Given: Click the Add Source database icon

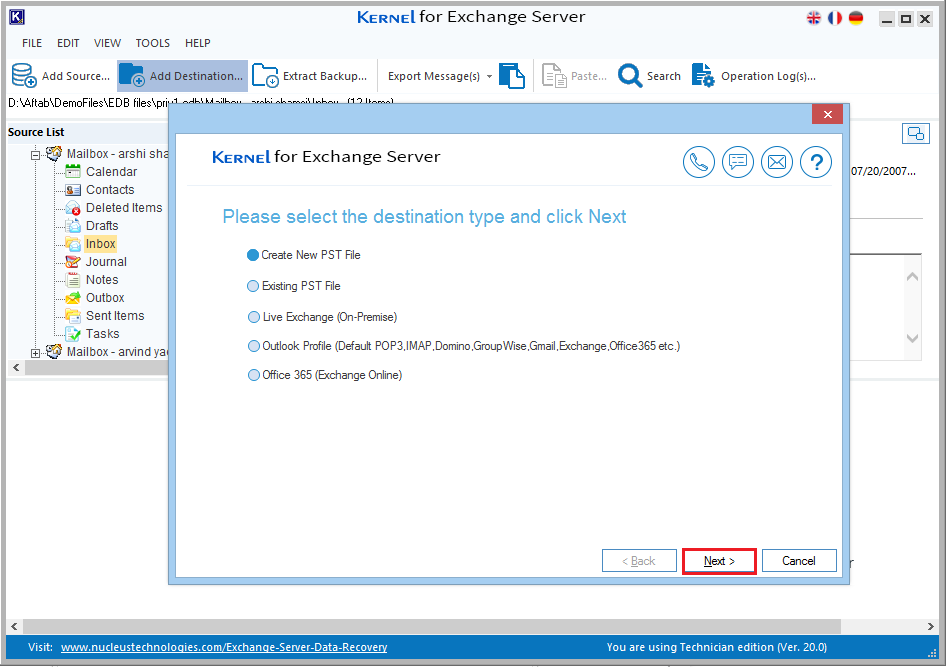Looking at the screenshot, I should pos(24,75).
